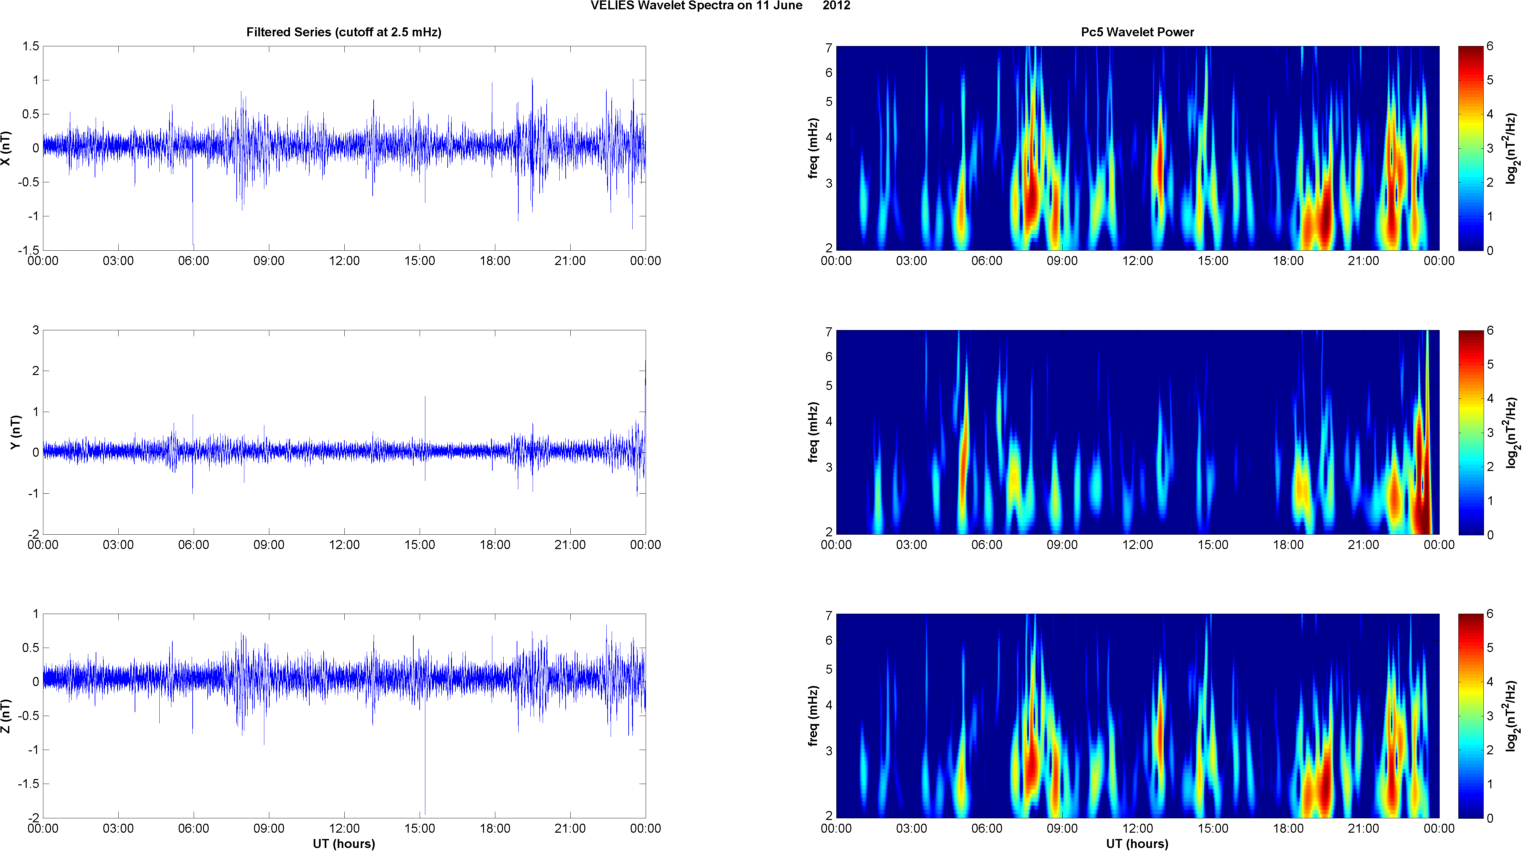Screen dimensions: 1522x851
Task: Click the freq (mHz) label of the top spectrogram
Action: click(x=814, y=148)
